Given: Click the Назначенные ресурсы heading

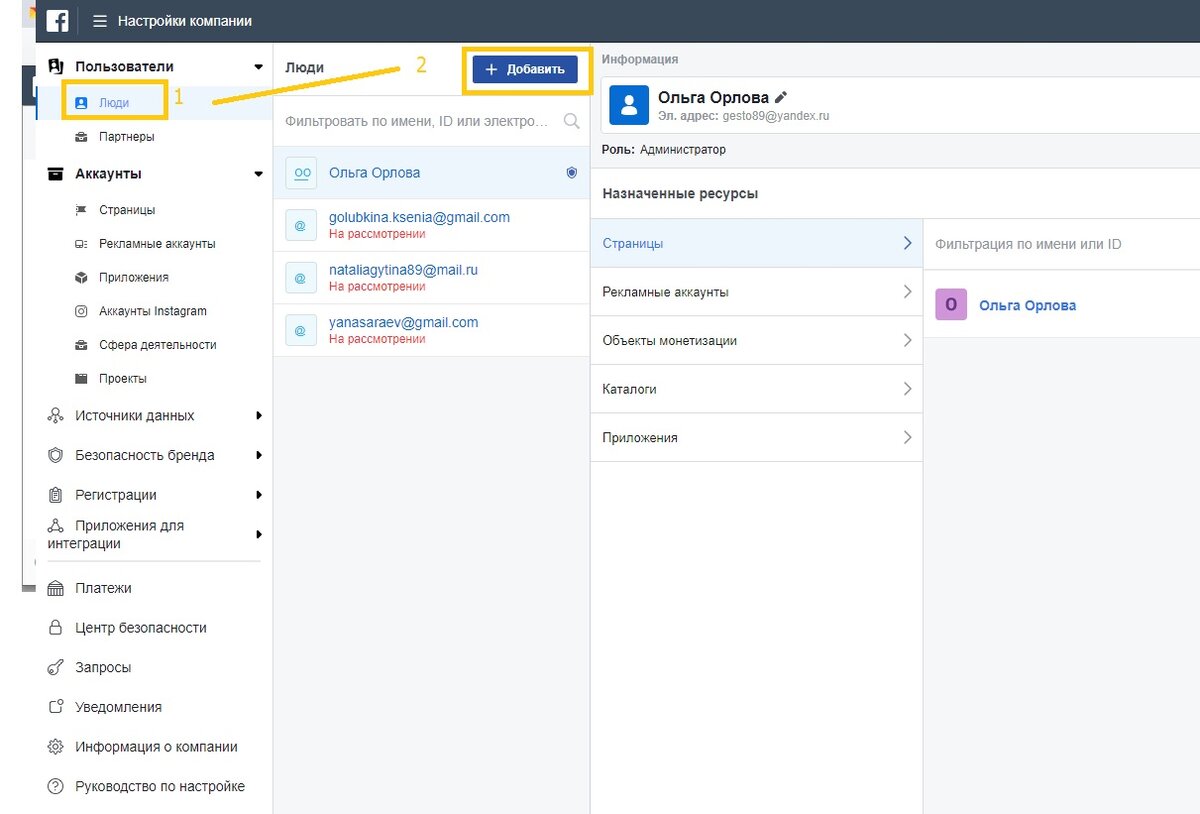Looking at the screenshot, I should (680, 193).
